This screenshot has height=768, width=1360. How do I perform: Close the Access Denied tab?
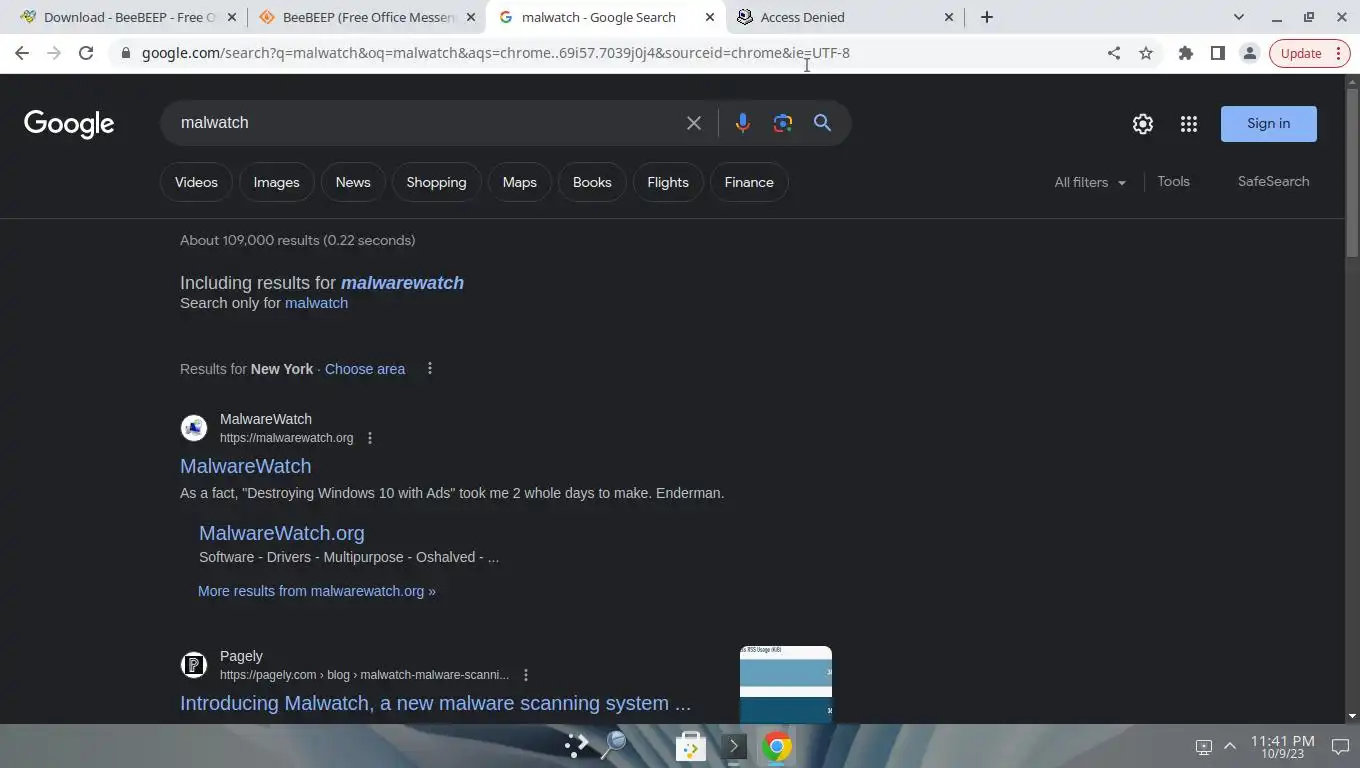pos(949,17)
